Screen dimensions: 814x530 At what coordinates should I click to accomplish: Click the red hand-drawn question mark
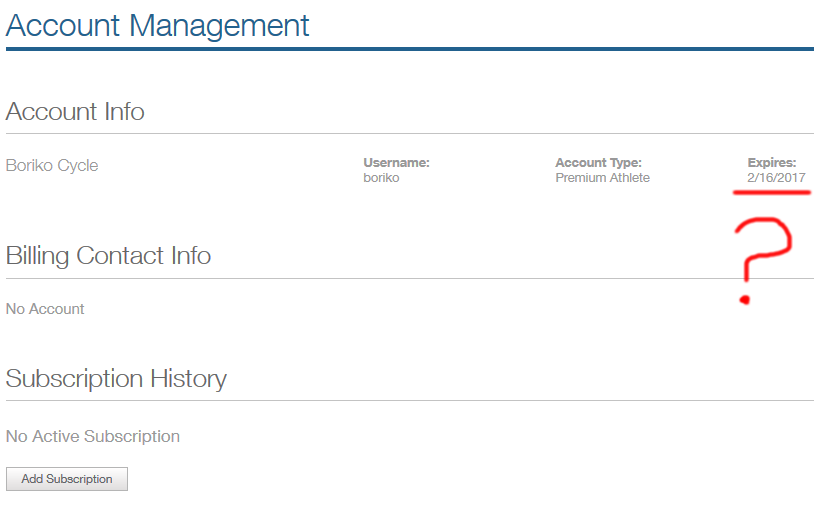point(762,260)
